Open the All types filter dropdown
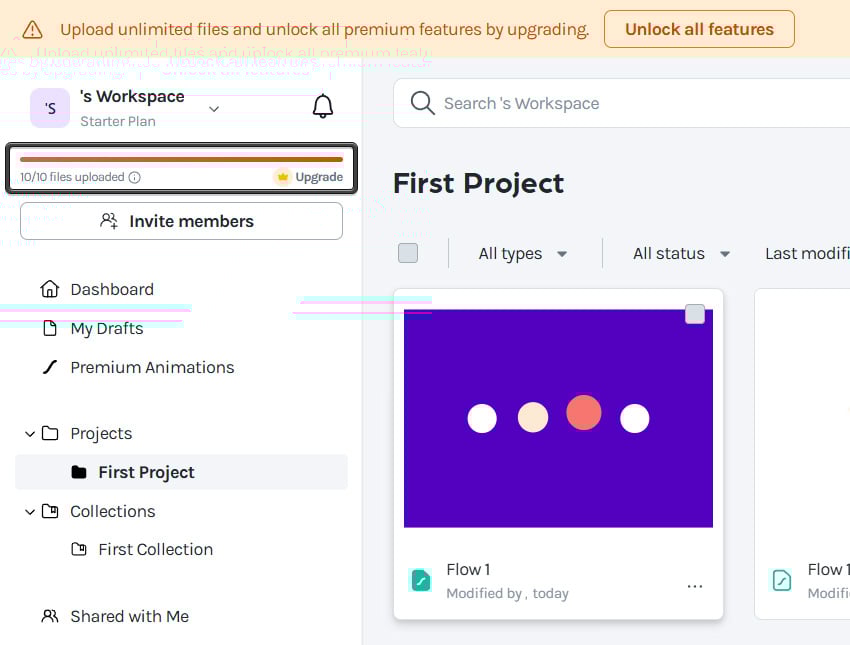Viewport: 850px width, 645px height. tap(523, 254)
